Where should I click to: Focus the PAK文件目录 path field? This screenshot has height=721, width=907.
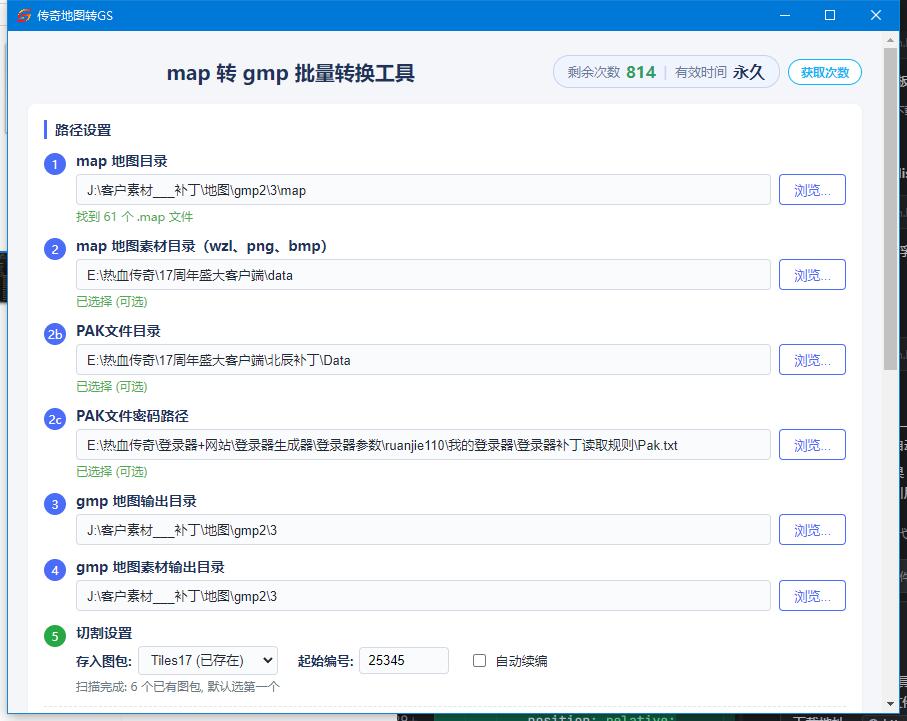(x=423, y=360)
